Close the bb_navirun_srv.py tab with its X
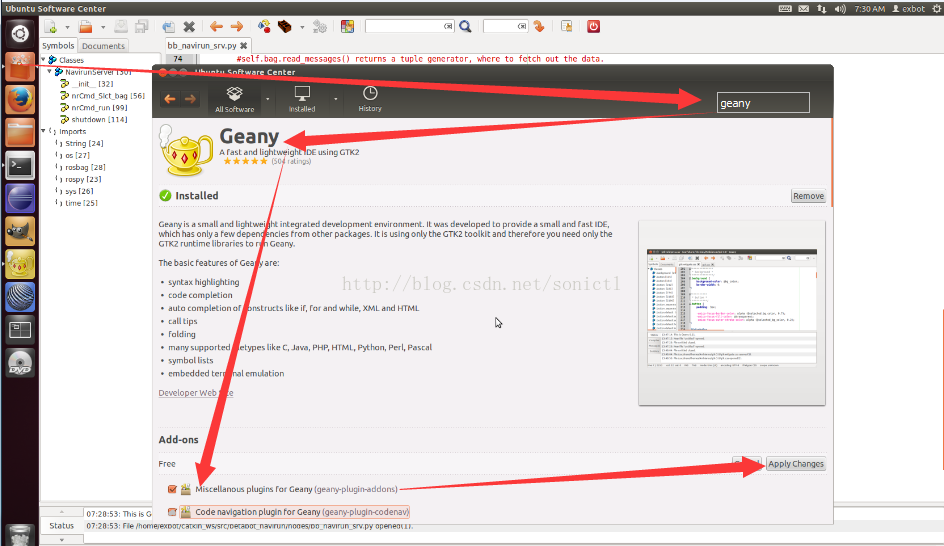This screenshot has height=546, width=944. pos(243,46)
